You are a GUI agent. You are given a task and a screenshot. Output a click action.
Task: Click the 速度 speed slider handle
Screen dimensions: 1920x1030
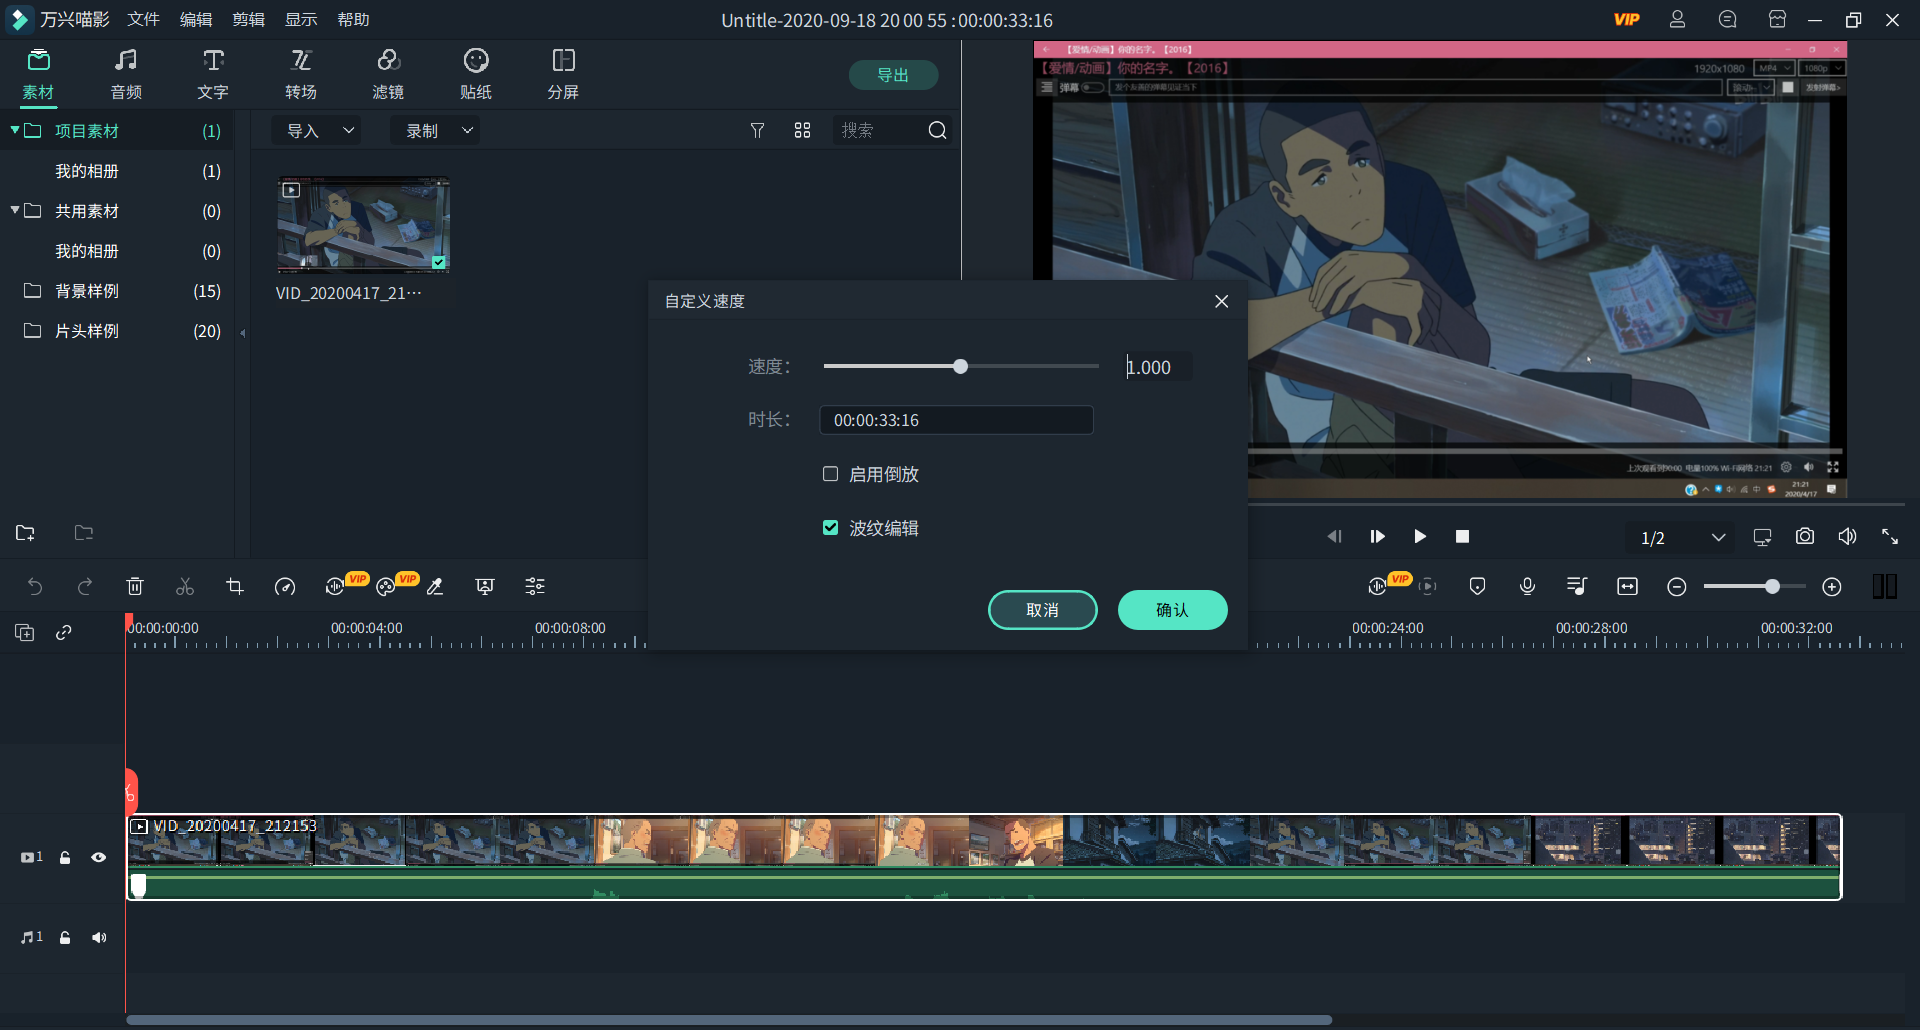960,367
